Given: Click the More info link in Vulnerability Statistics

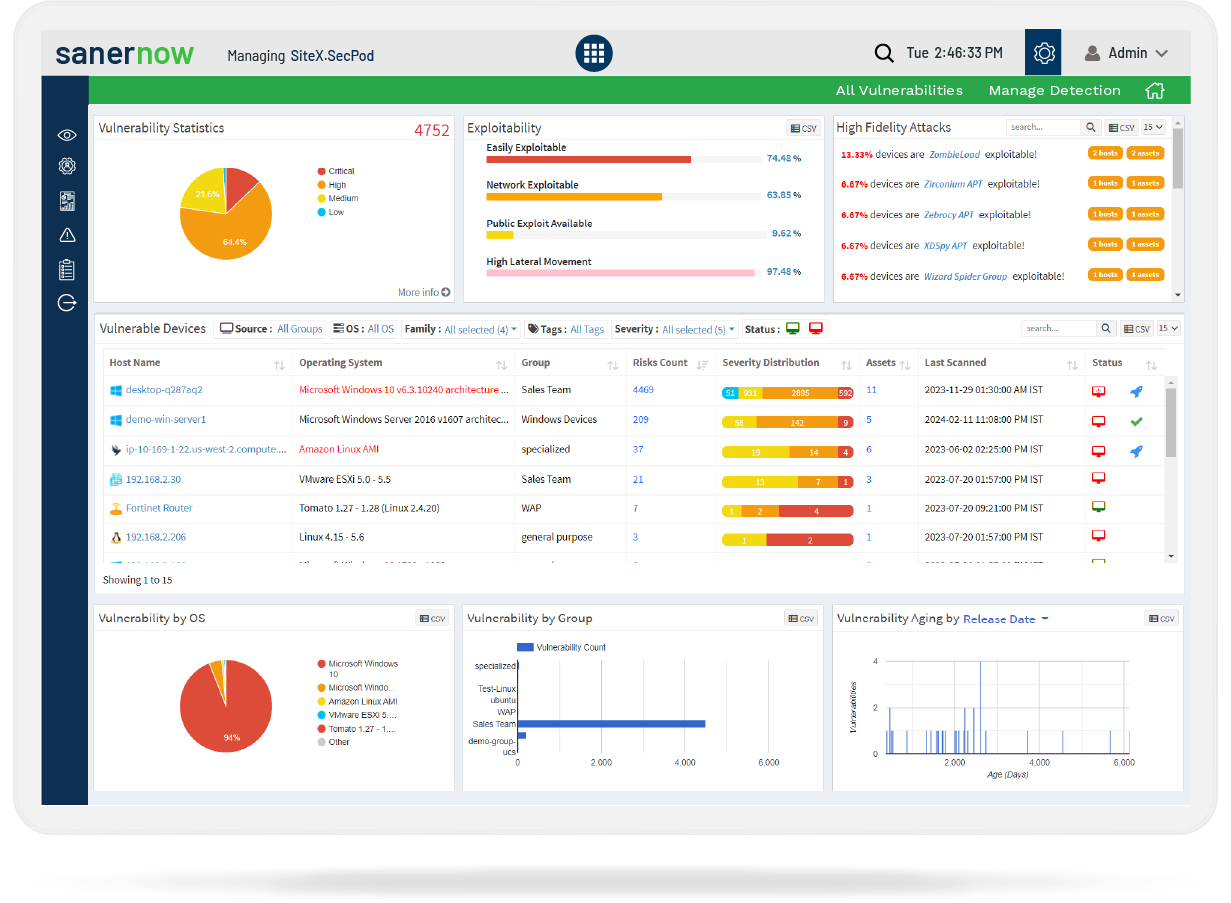Looking at the screenshot, I should (x=421, y=291).
